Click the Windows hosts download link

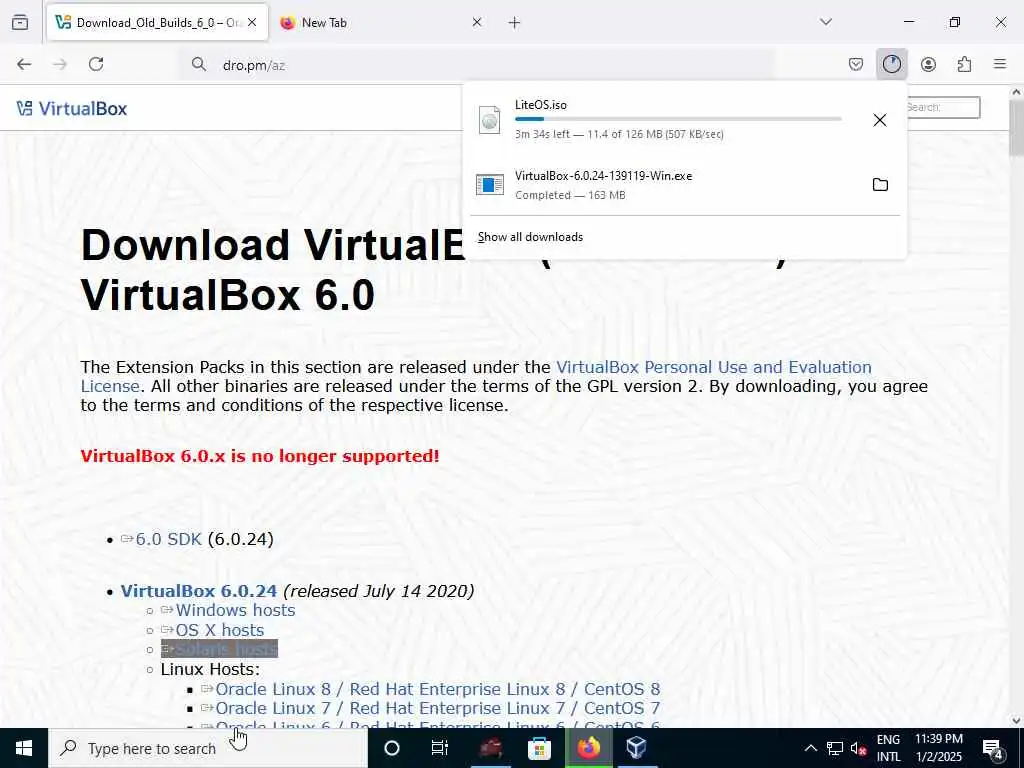pos(235,610)
